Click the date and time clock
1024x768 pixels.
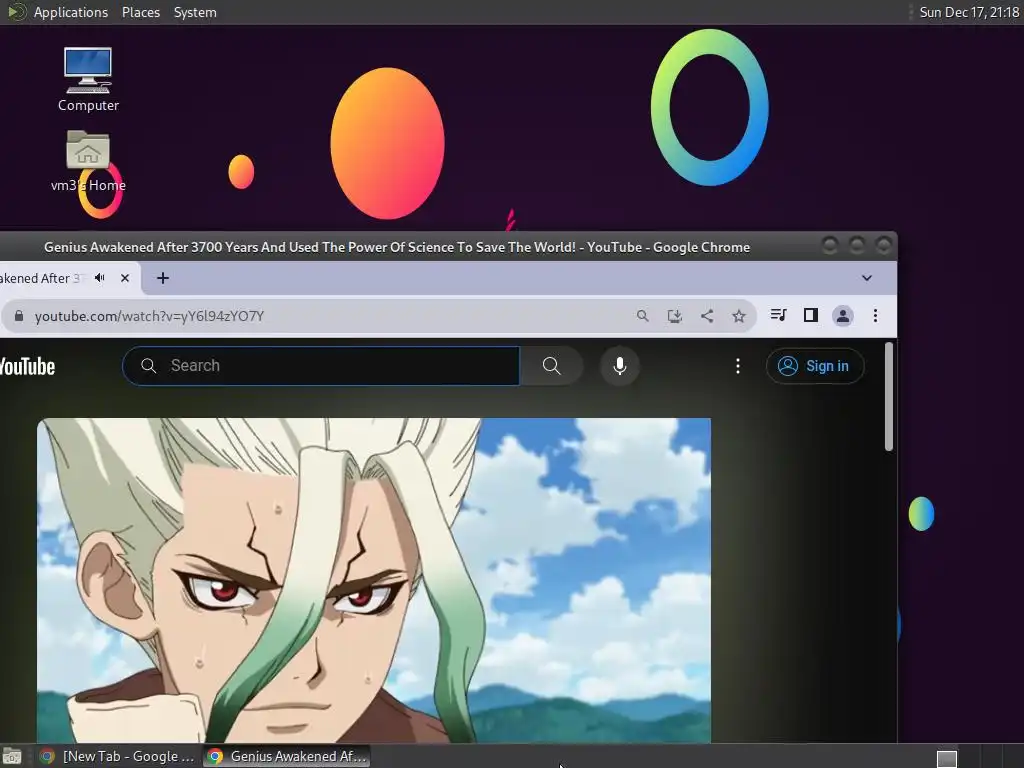[969, 12]
